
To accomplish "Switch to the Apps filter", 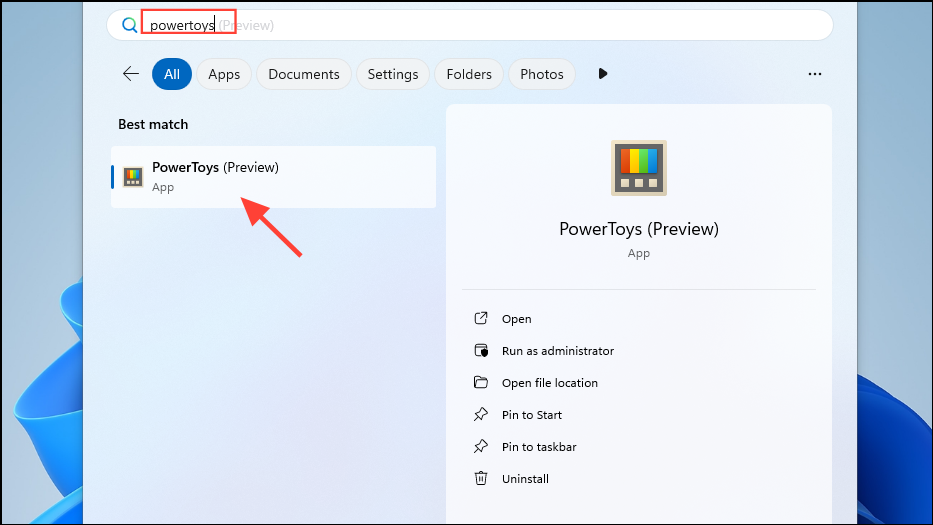I will tap(224, 74).
